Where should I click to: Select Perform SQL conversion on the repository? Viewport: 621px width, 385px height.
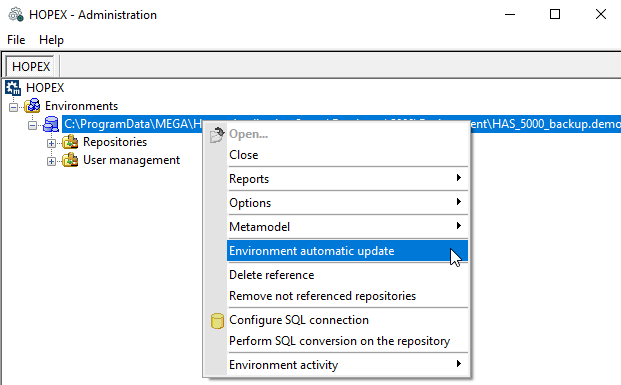coord(347,341)
